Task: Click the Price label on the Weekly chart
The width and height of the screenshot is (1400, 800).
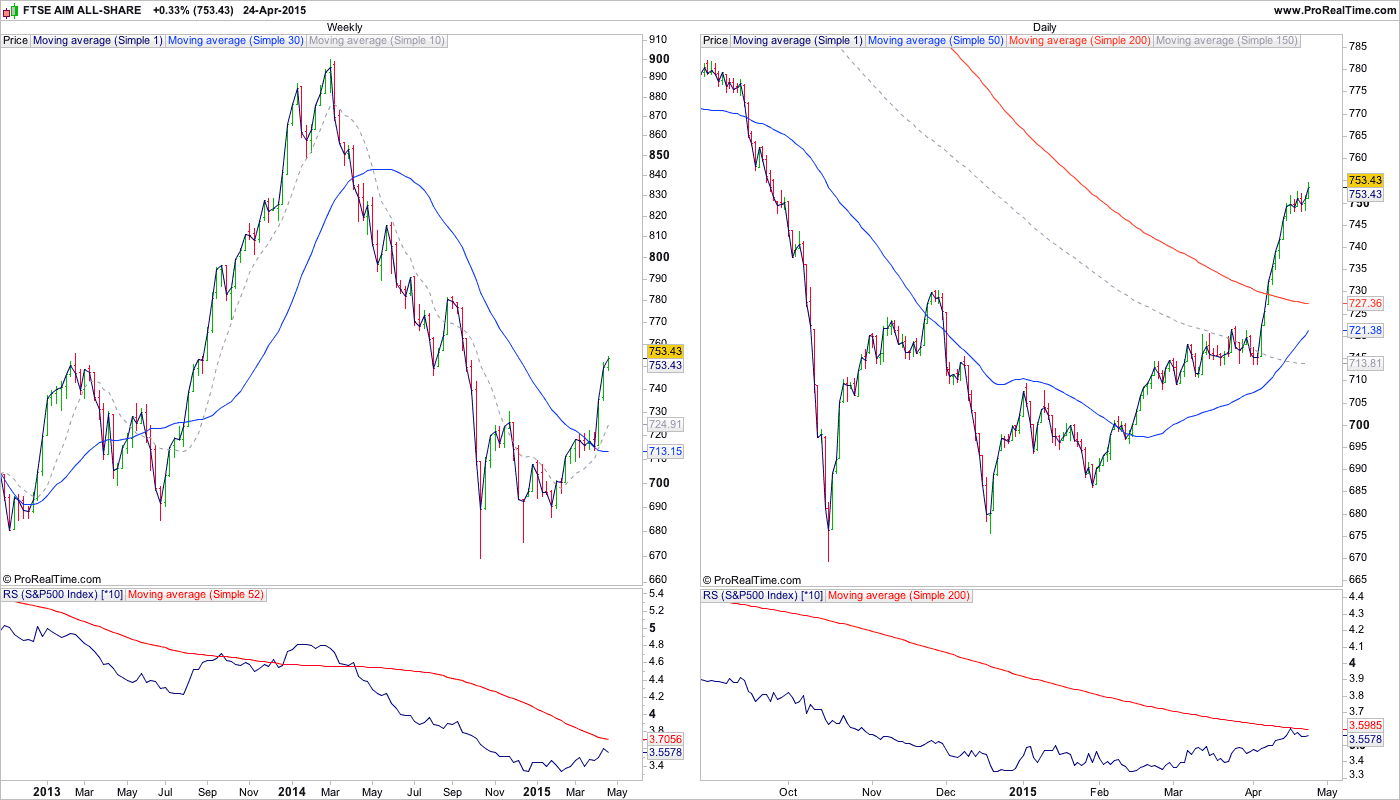Action: (x=15, y=41)
